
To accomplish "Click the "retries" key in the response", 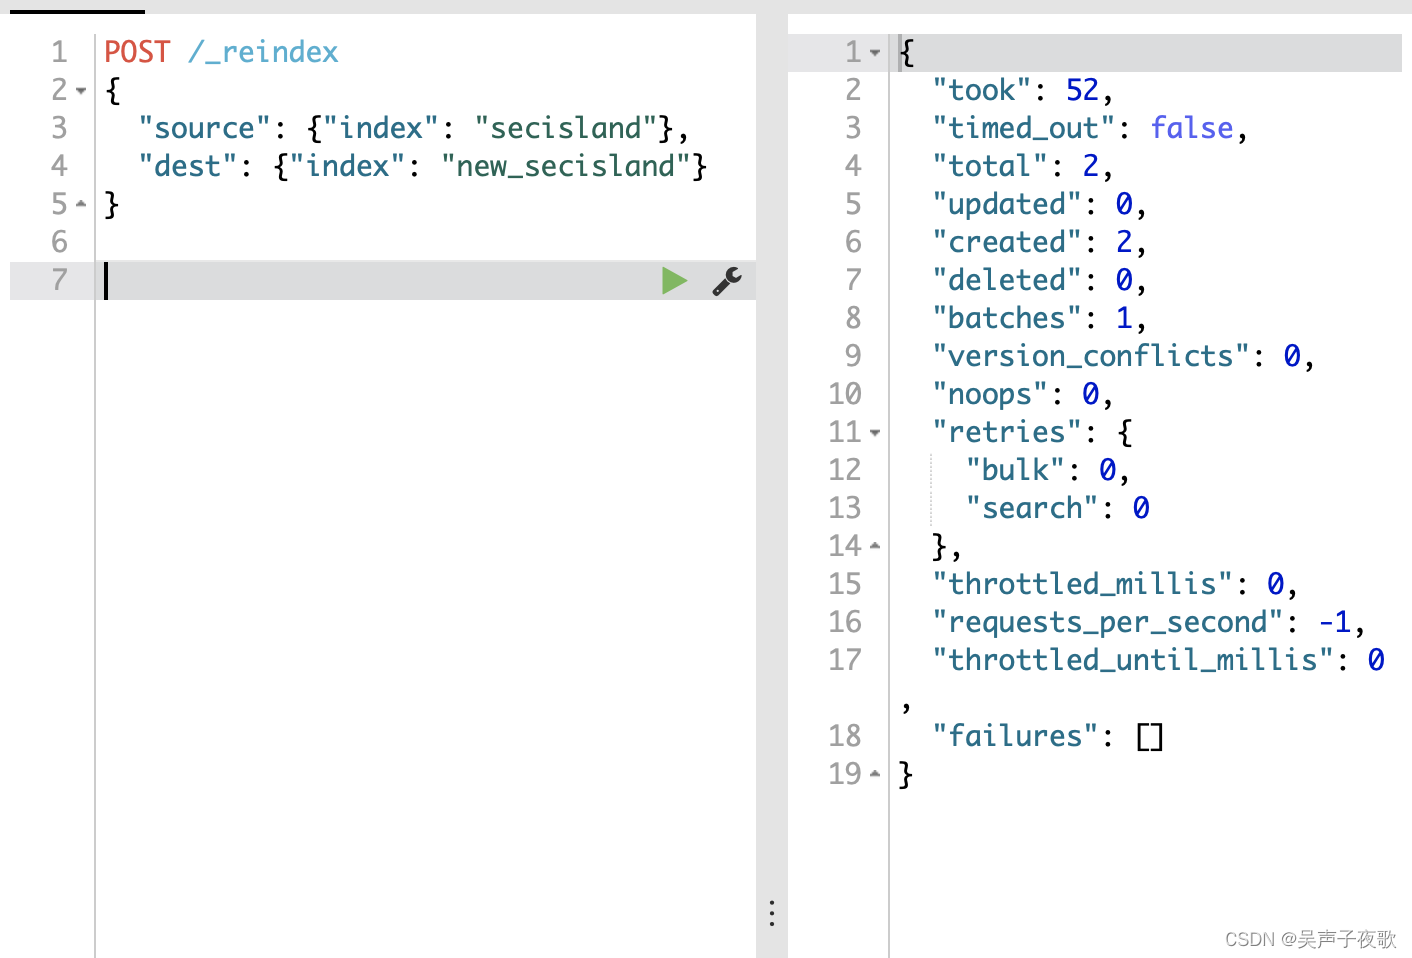I will click(1007, 432).
